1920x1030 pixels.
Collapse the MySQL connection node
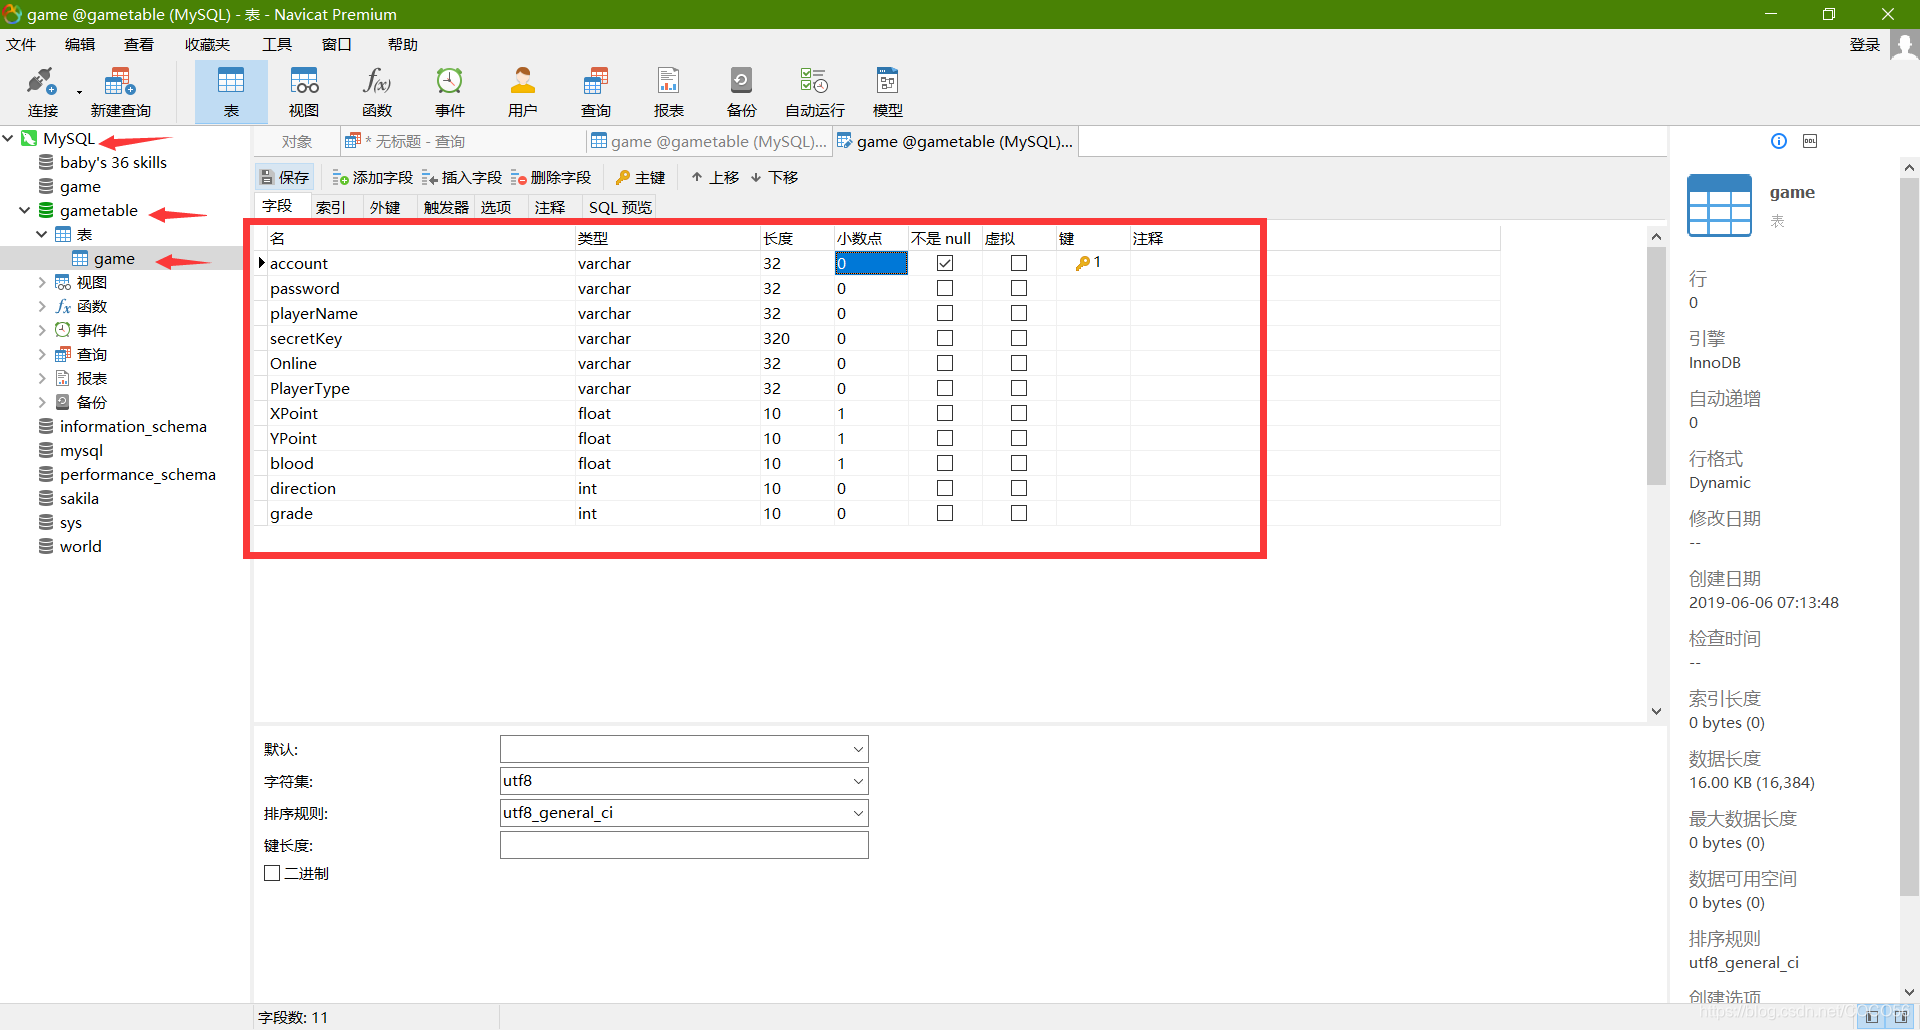coord(8,138)
